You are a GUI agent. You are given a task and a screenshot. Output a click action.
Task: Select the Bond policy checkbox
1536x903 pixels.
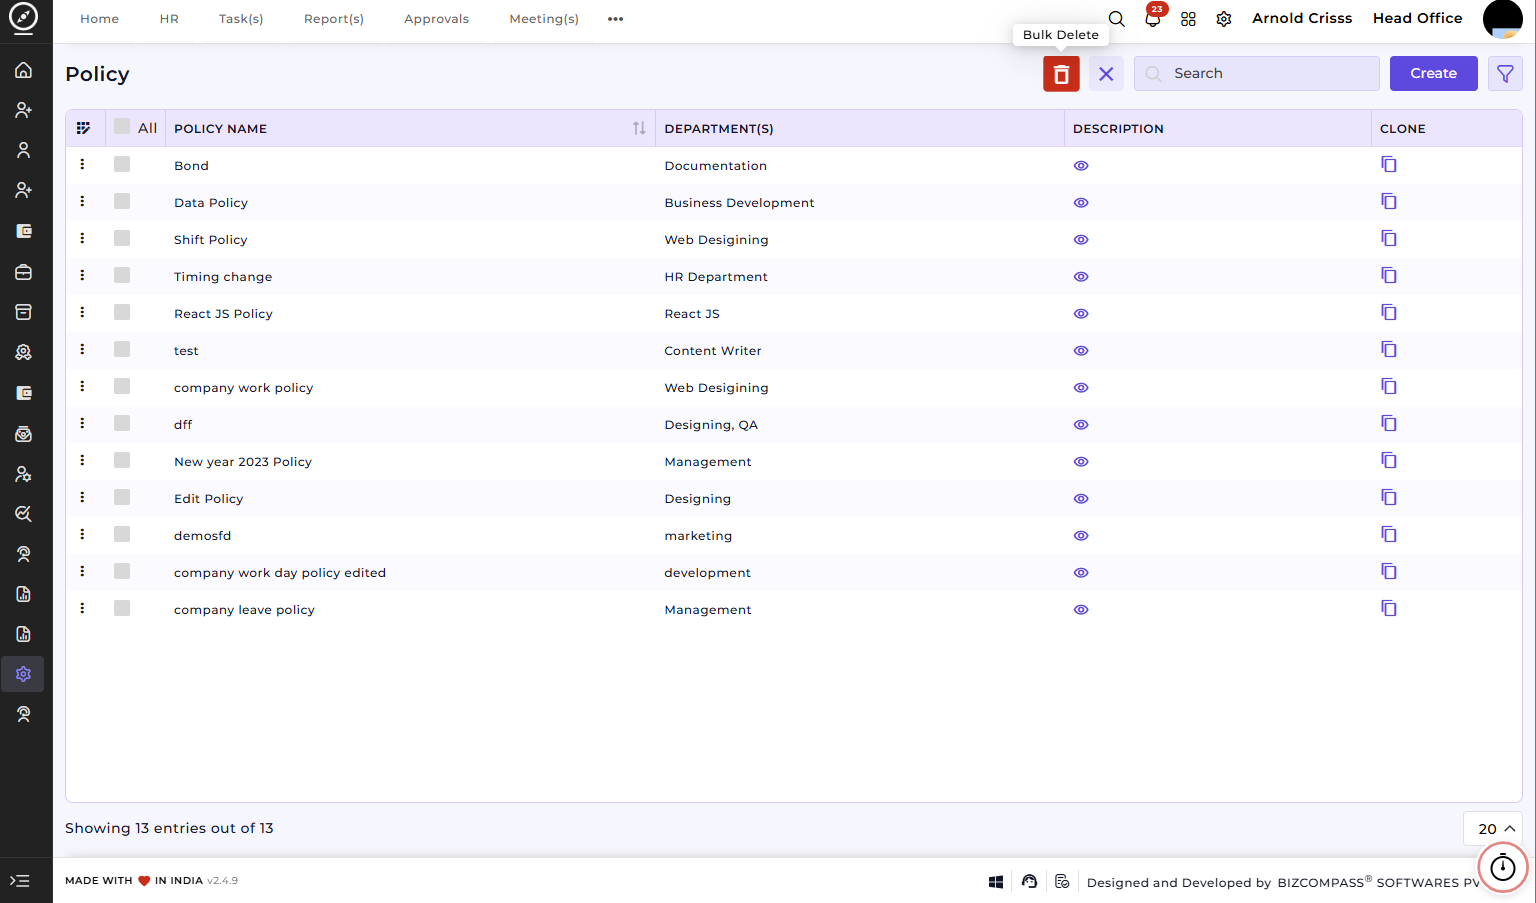[122, 164]
